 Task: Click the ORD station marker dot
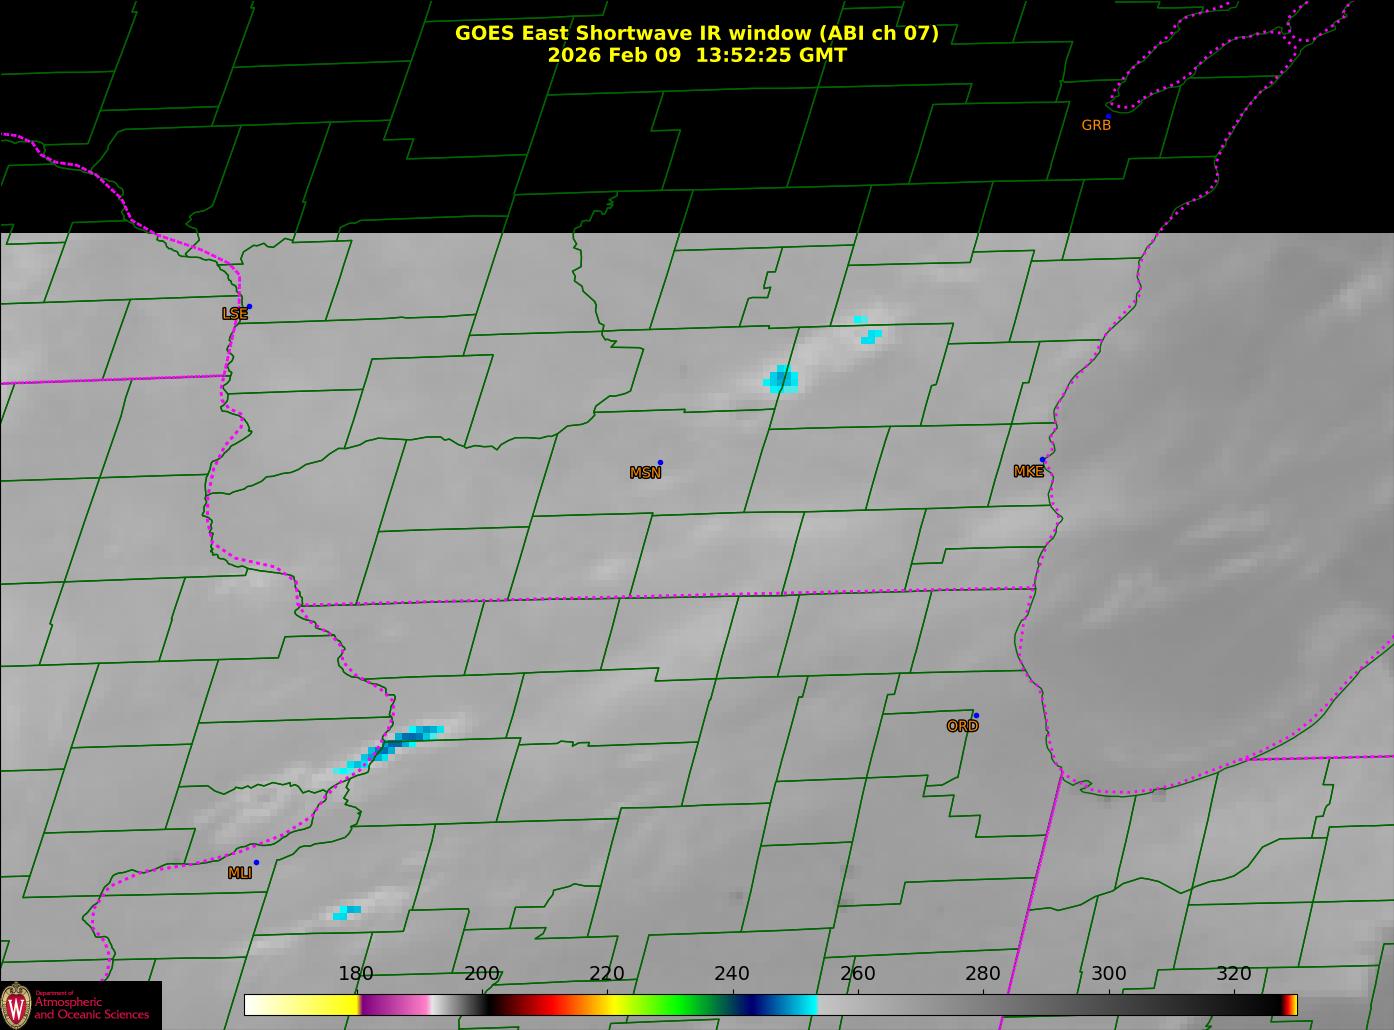(x=976, y=715)
